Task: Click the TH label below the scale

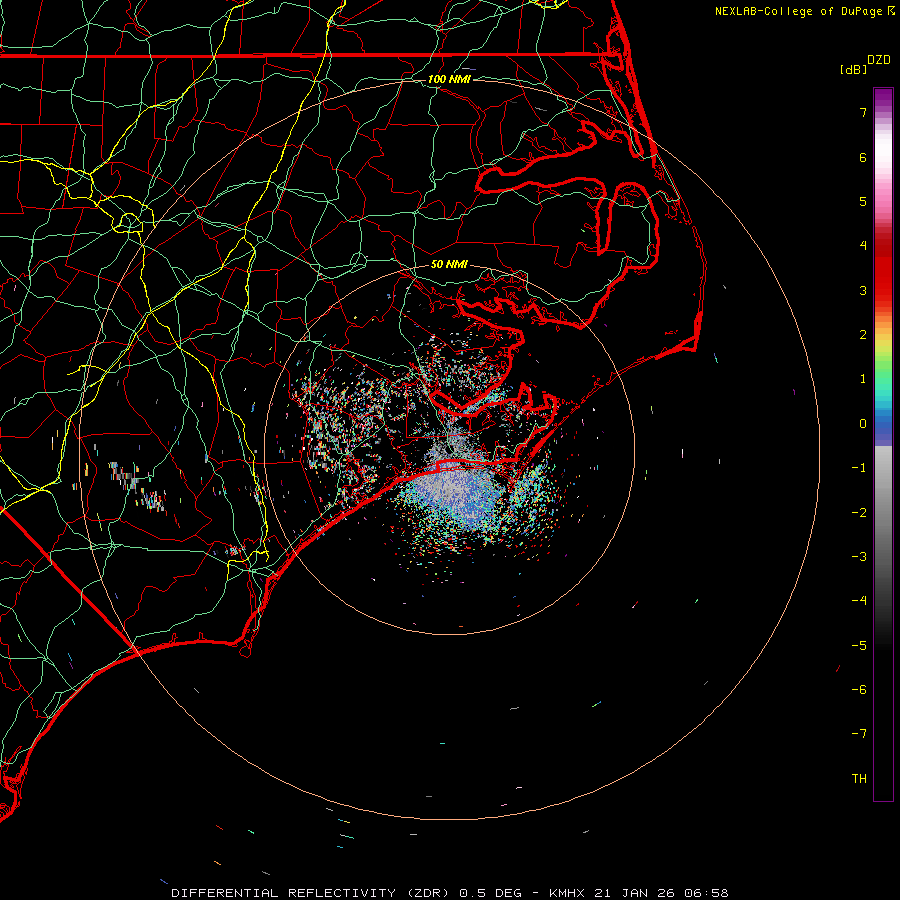Action: (x=858, y=778)
